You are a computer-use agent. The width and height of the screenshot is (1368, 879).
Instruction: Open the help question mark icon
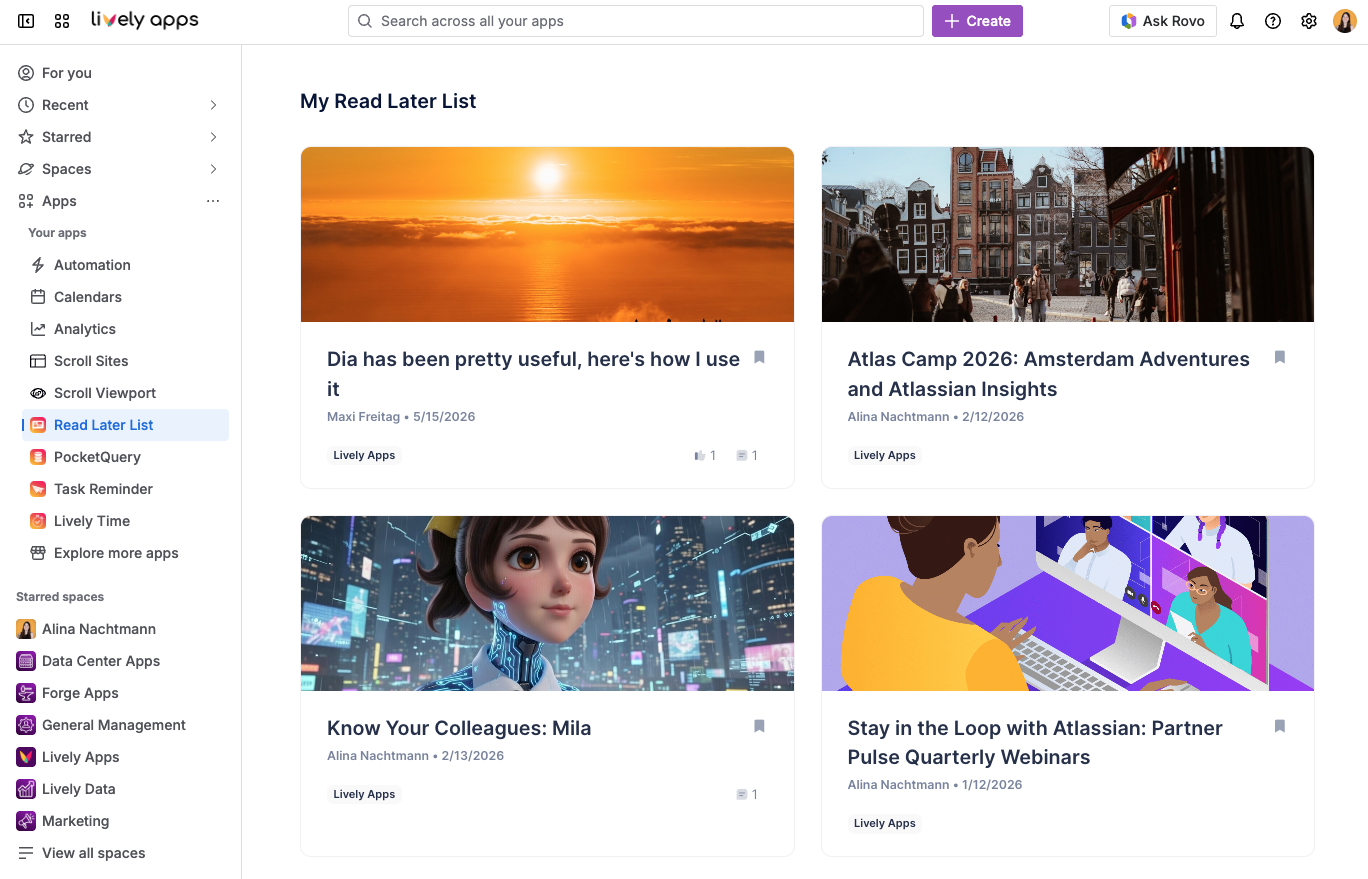[1273, 21]
